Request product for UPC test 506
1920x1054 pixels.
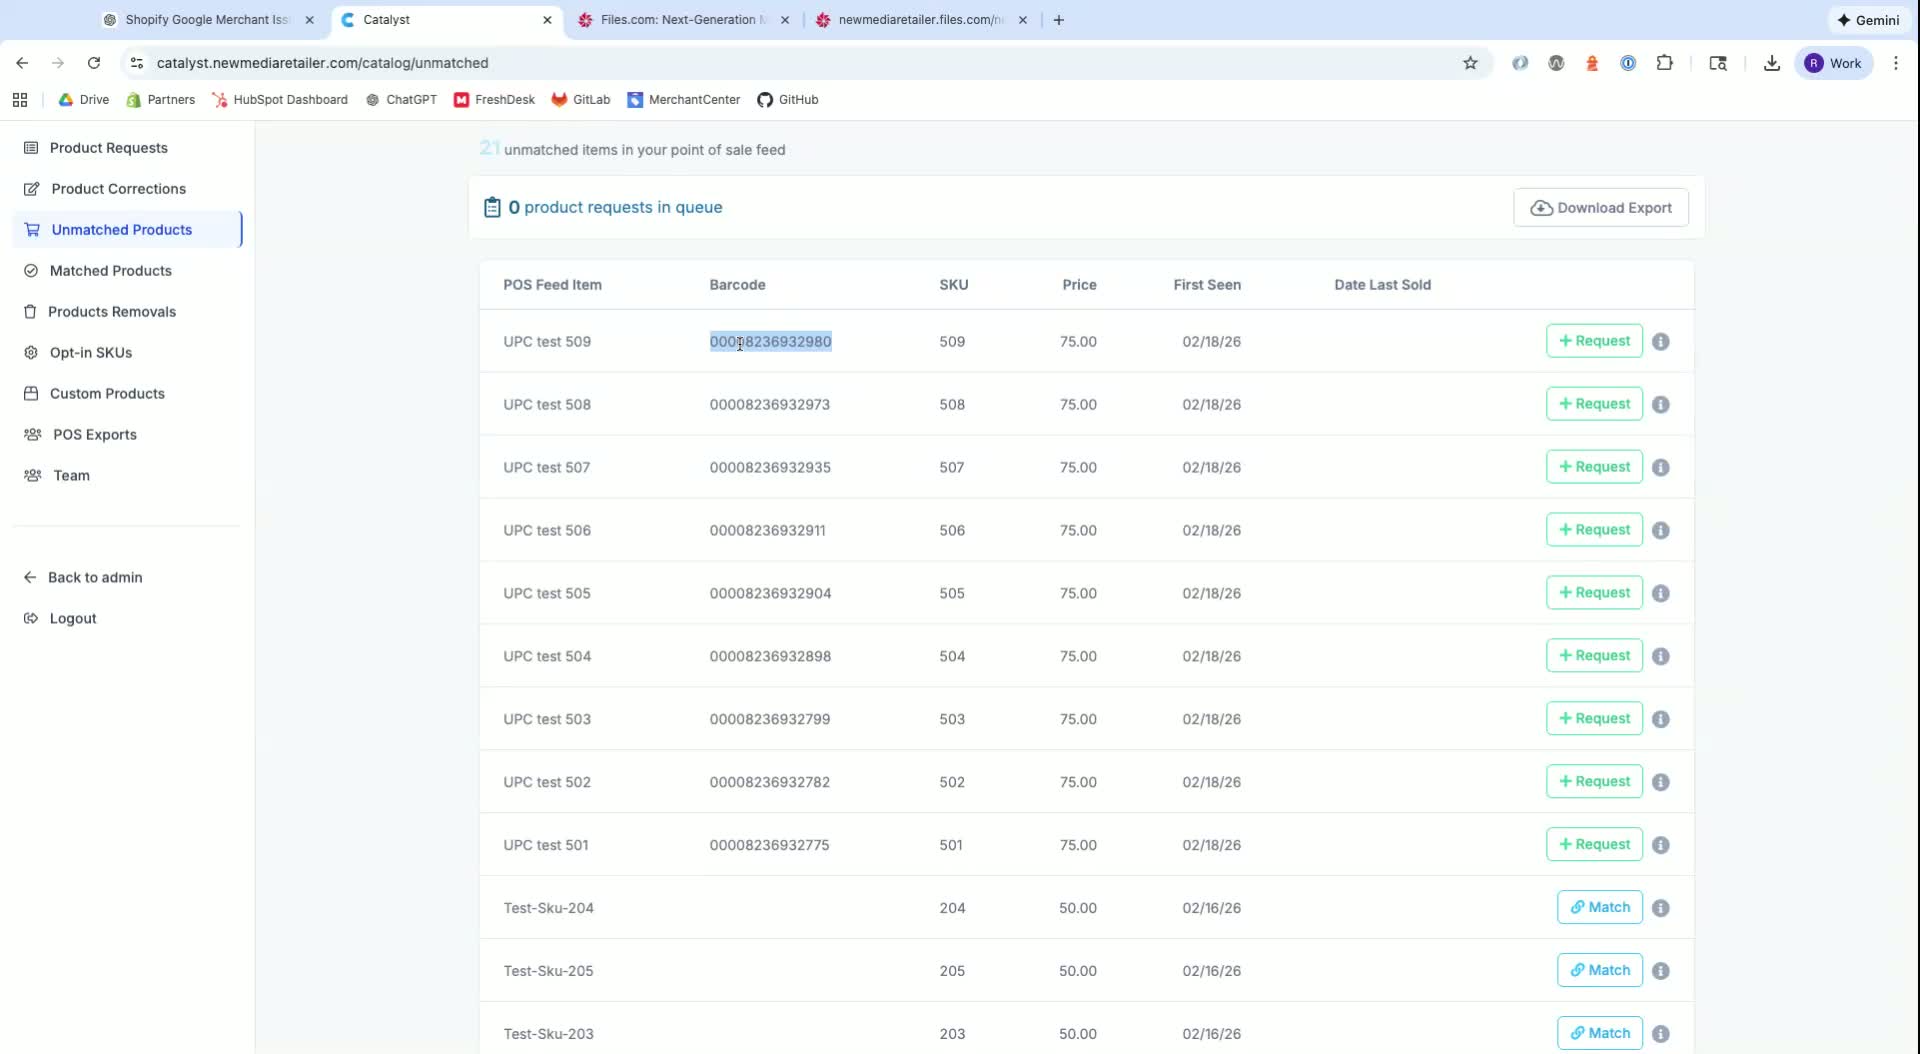(1594, 530)
